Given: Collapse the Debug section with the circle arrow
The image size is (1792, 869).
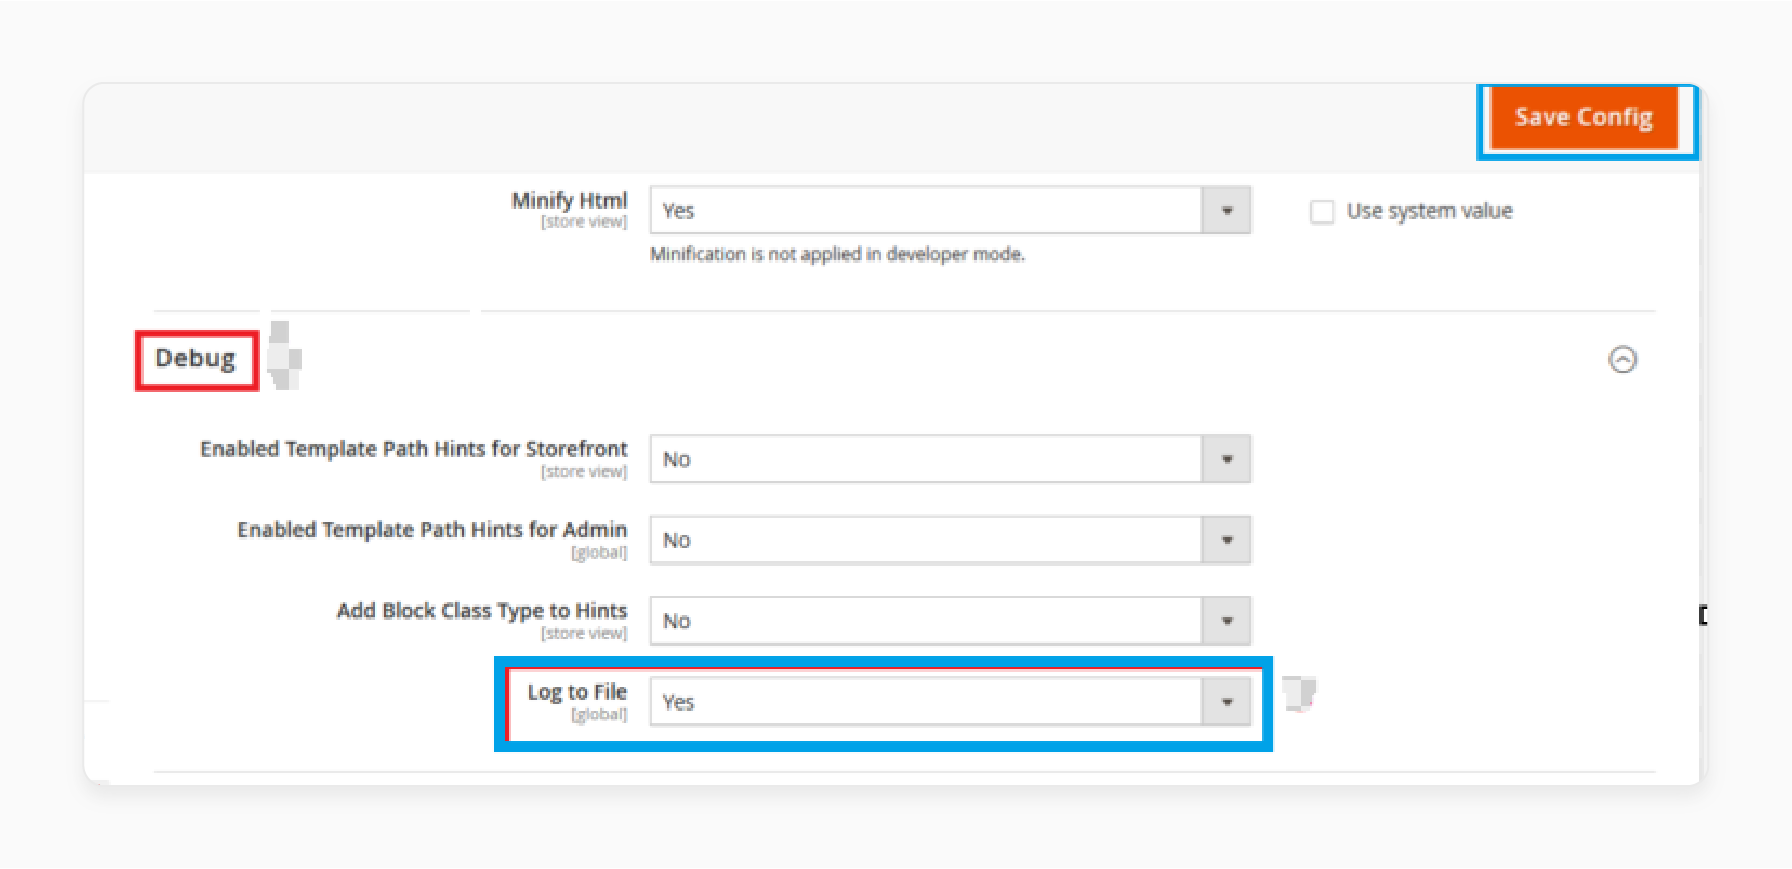Looking at the screenshot, I should (x=1622, y=360).
